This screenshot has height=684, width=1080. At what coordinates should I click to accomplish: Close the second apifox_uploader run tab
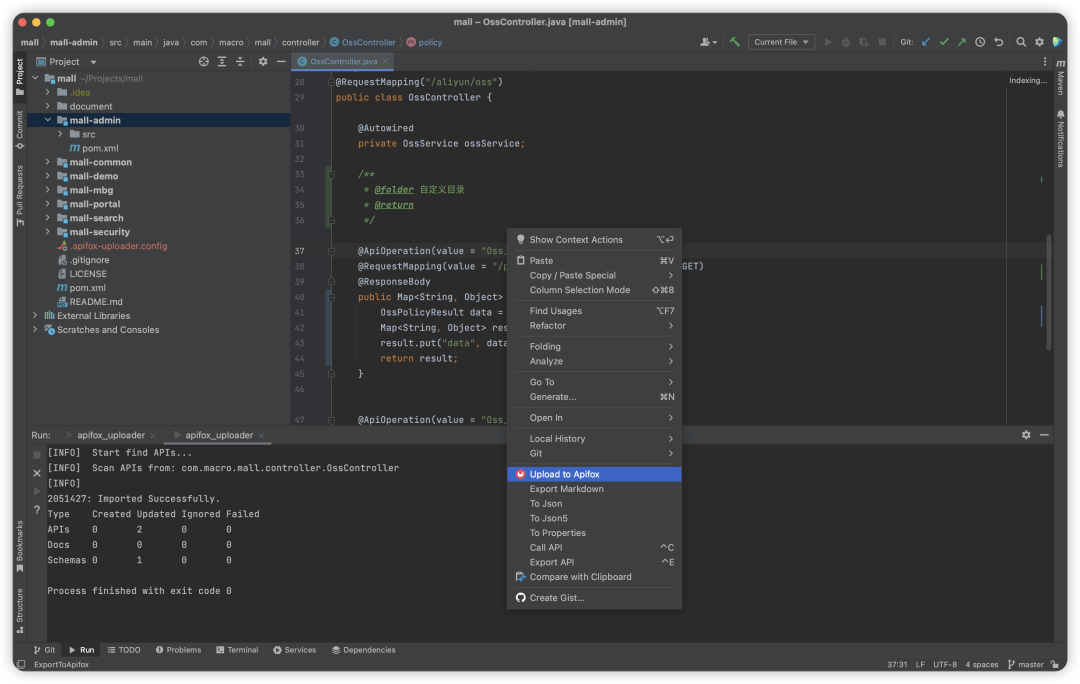261,435
